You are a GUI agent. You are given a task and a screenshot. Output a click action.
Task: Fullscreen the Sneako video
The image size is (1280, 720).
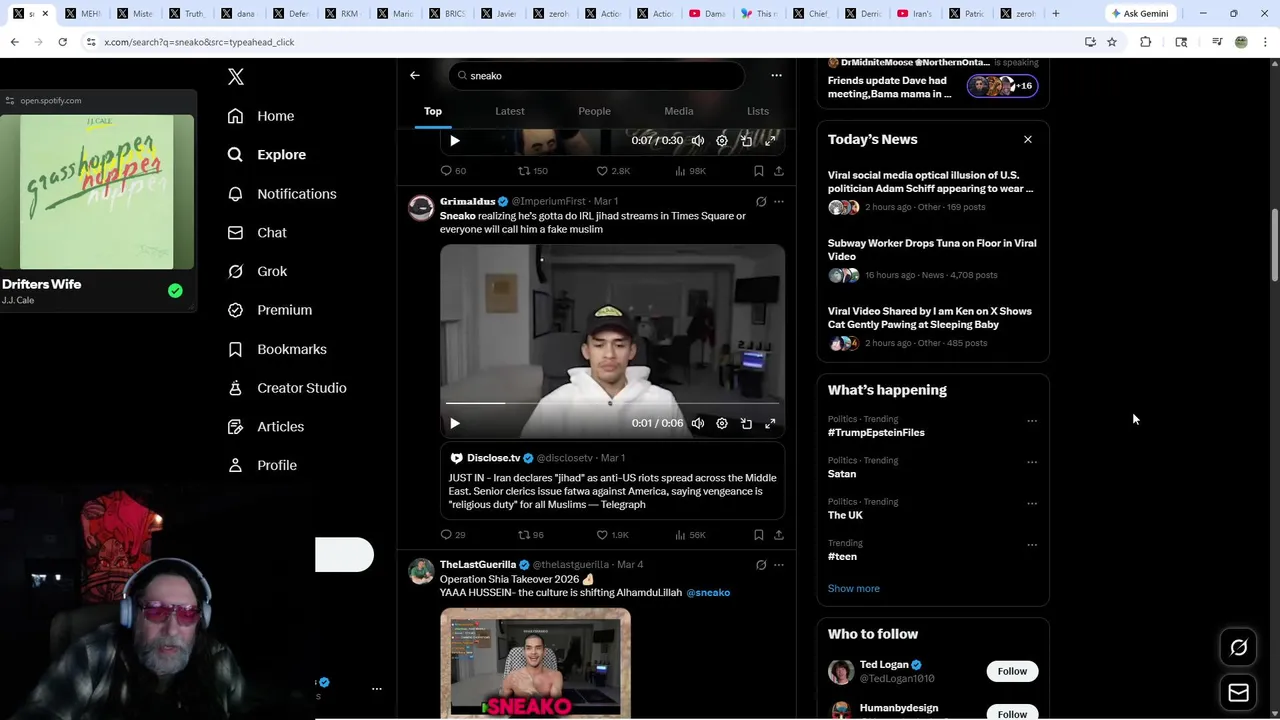point(770,424)
